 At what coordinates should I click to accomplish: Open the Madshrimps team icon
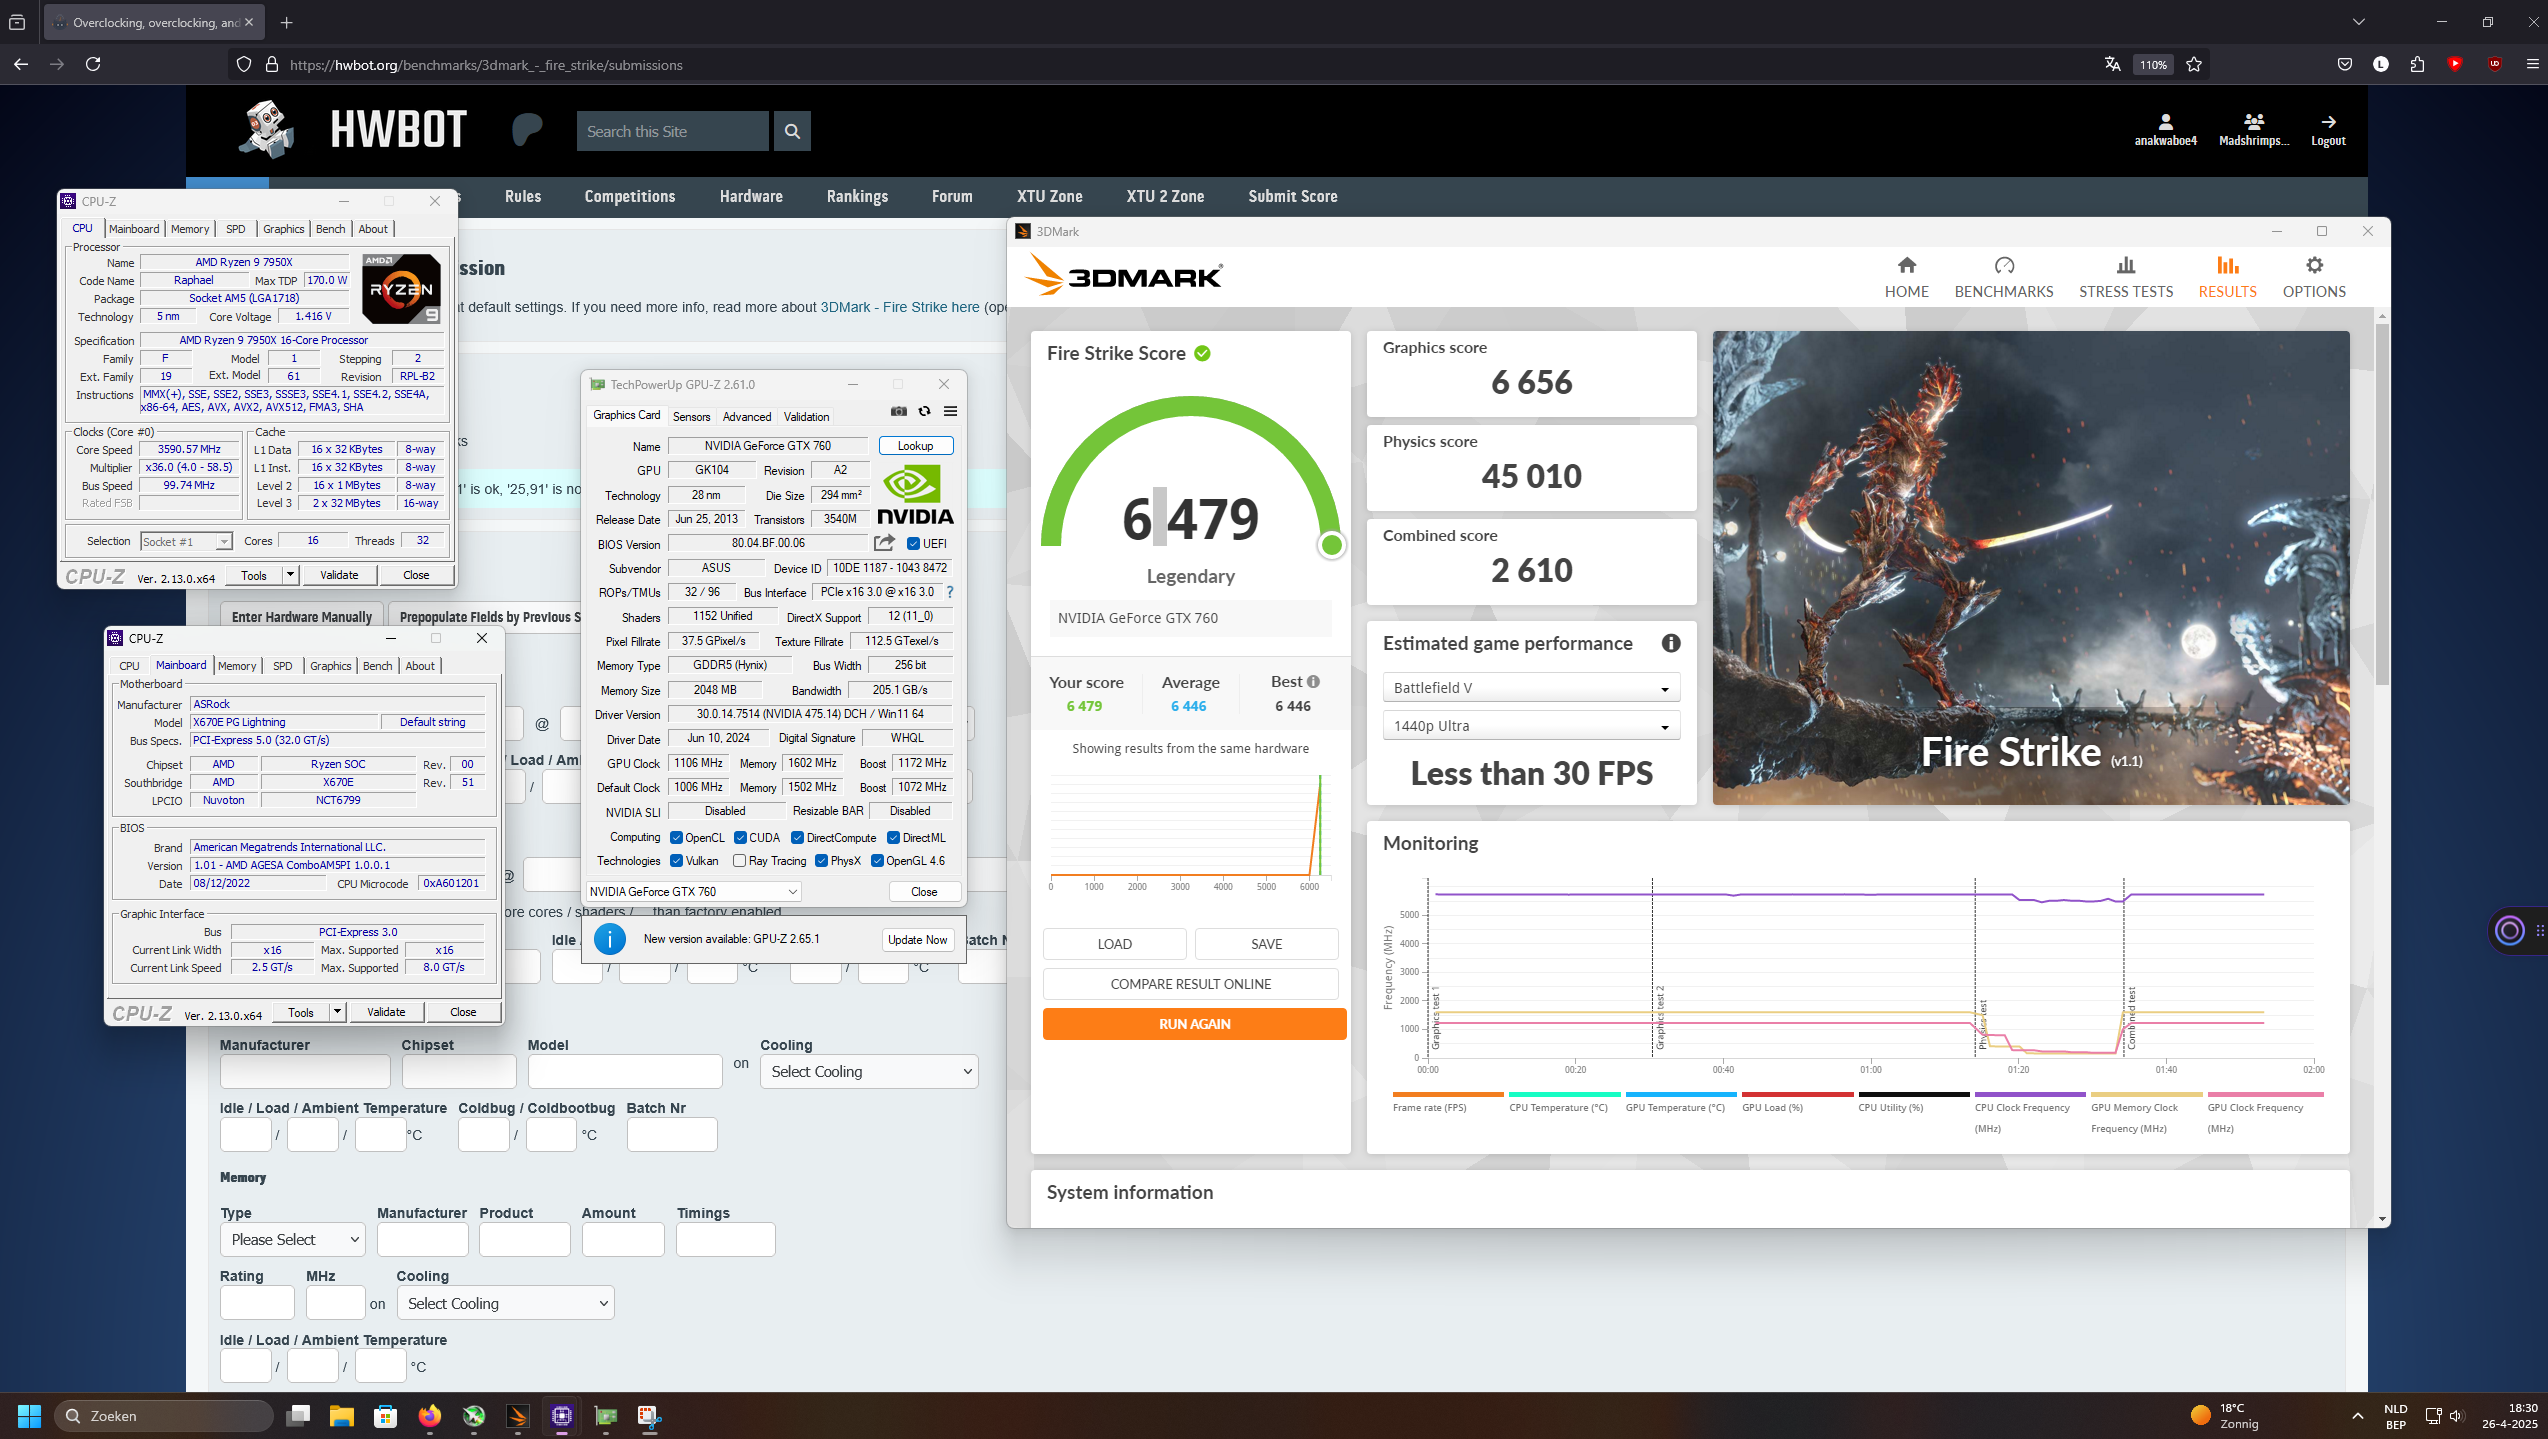click(2253, 122)
